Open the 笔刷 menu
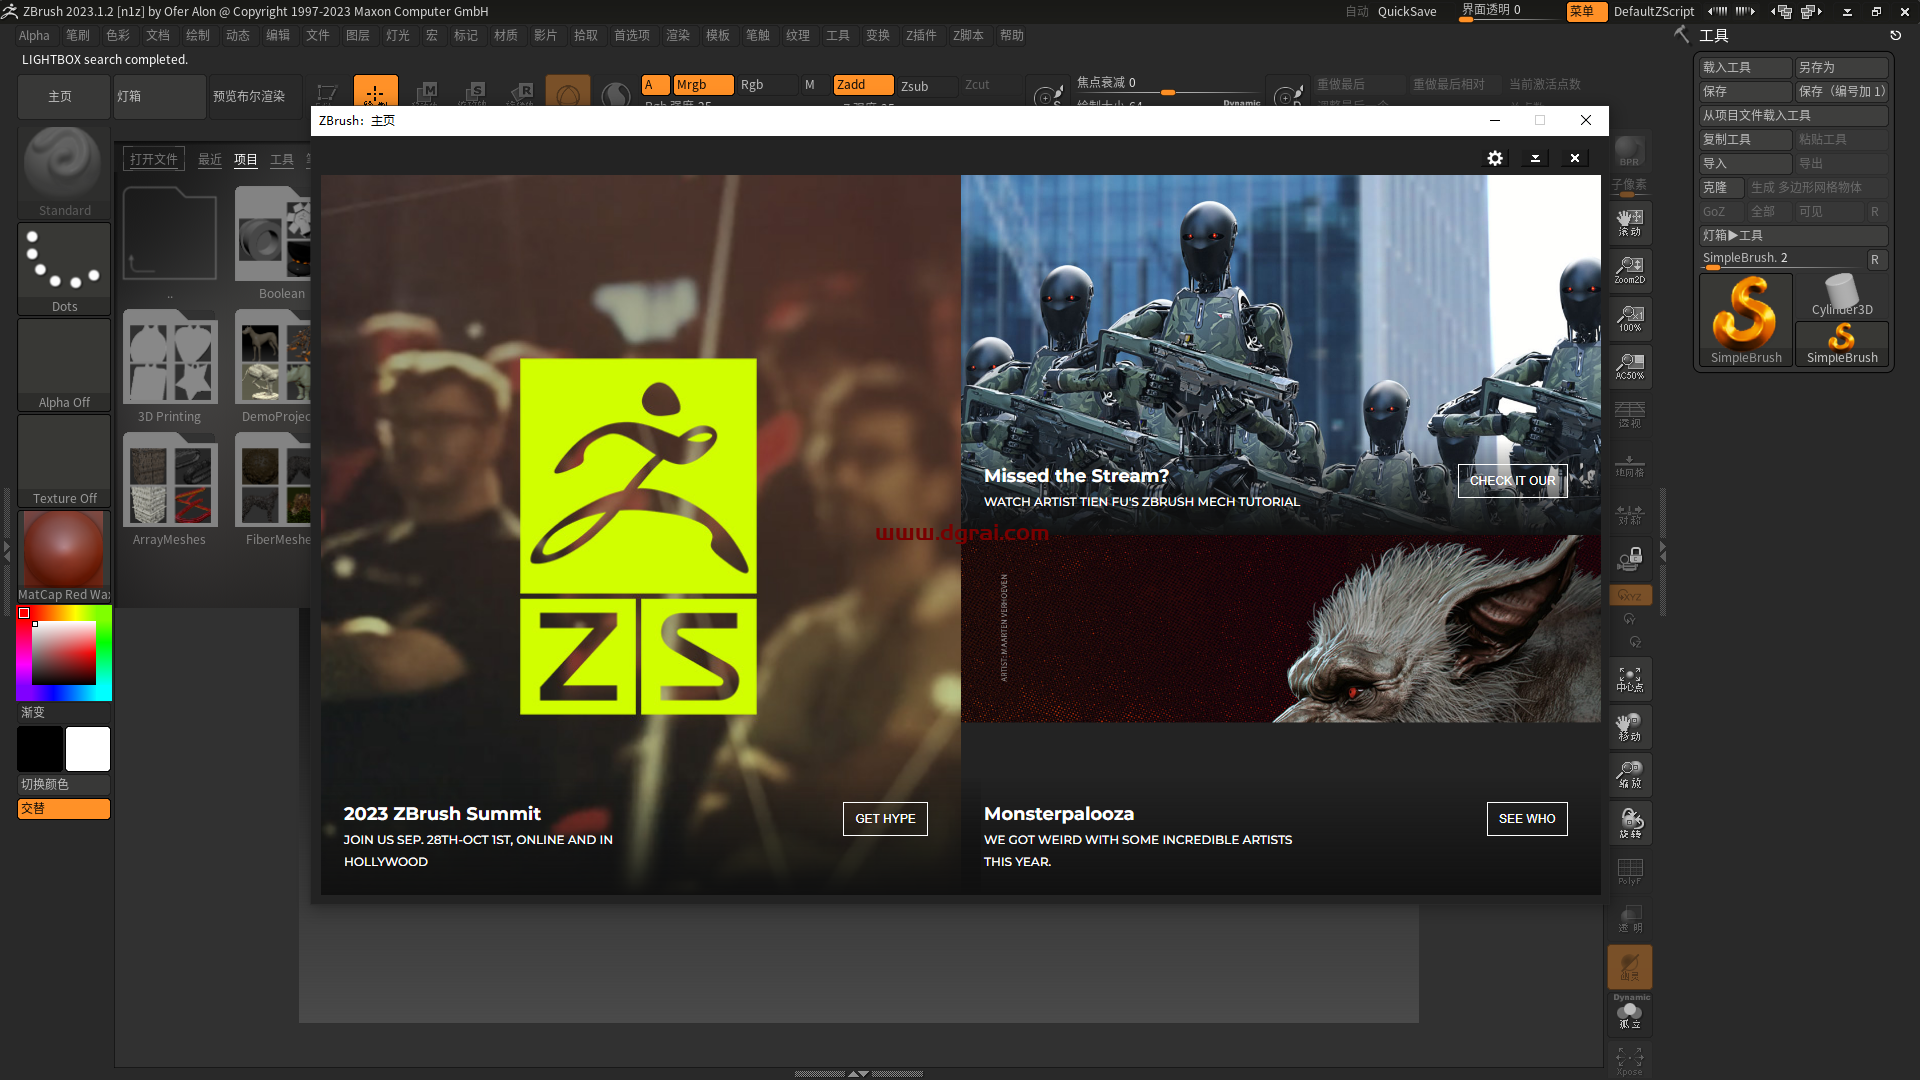1920x1080 pixels. click(78, 35)
